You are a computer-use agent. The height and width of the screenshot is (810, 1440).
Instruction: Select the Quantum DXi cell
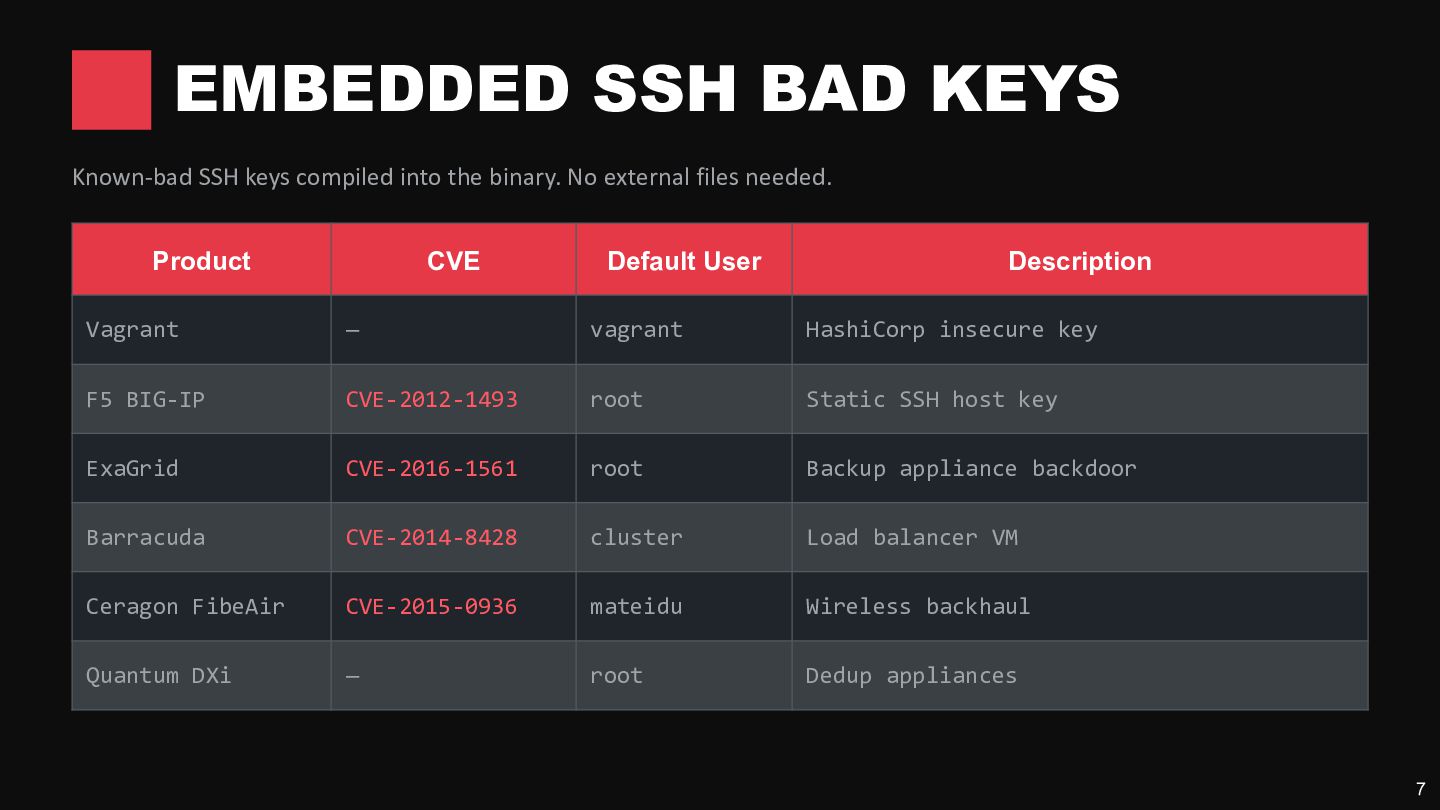[x=201, y=675]
